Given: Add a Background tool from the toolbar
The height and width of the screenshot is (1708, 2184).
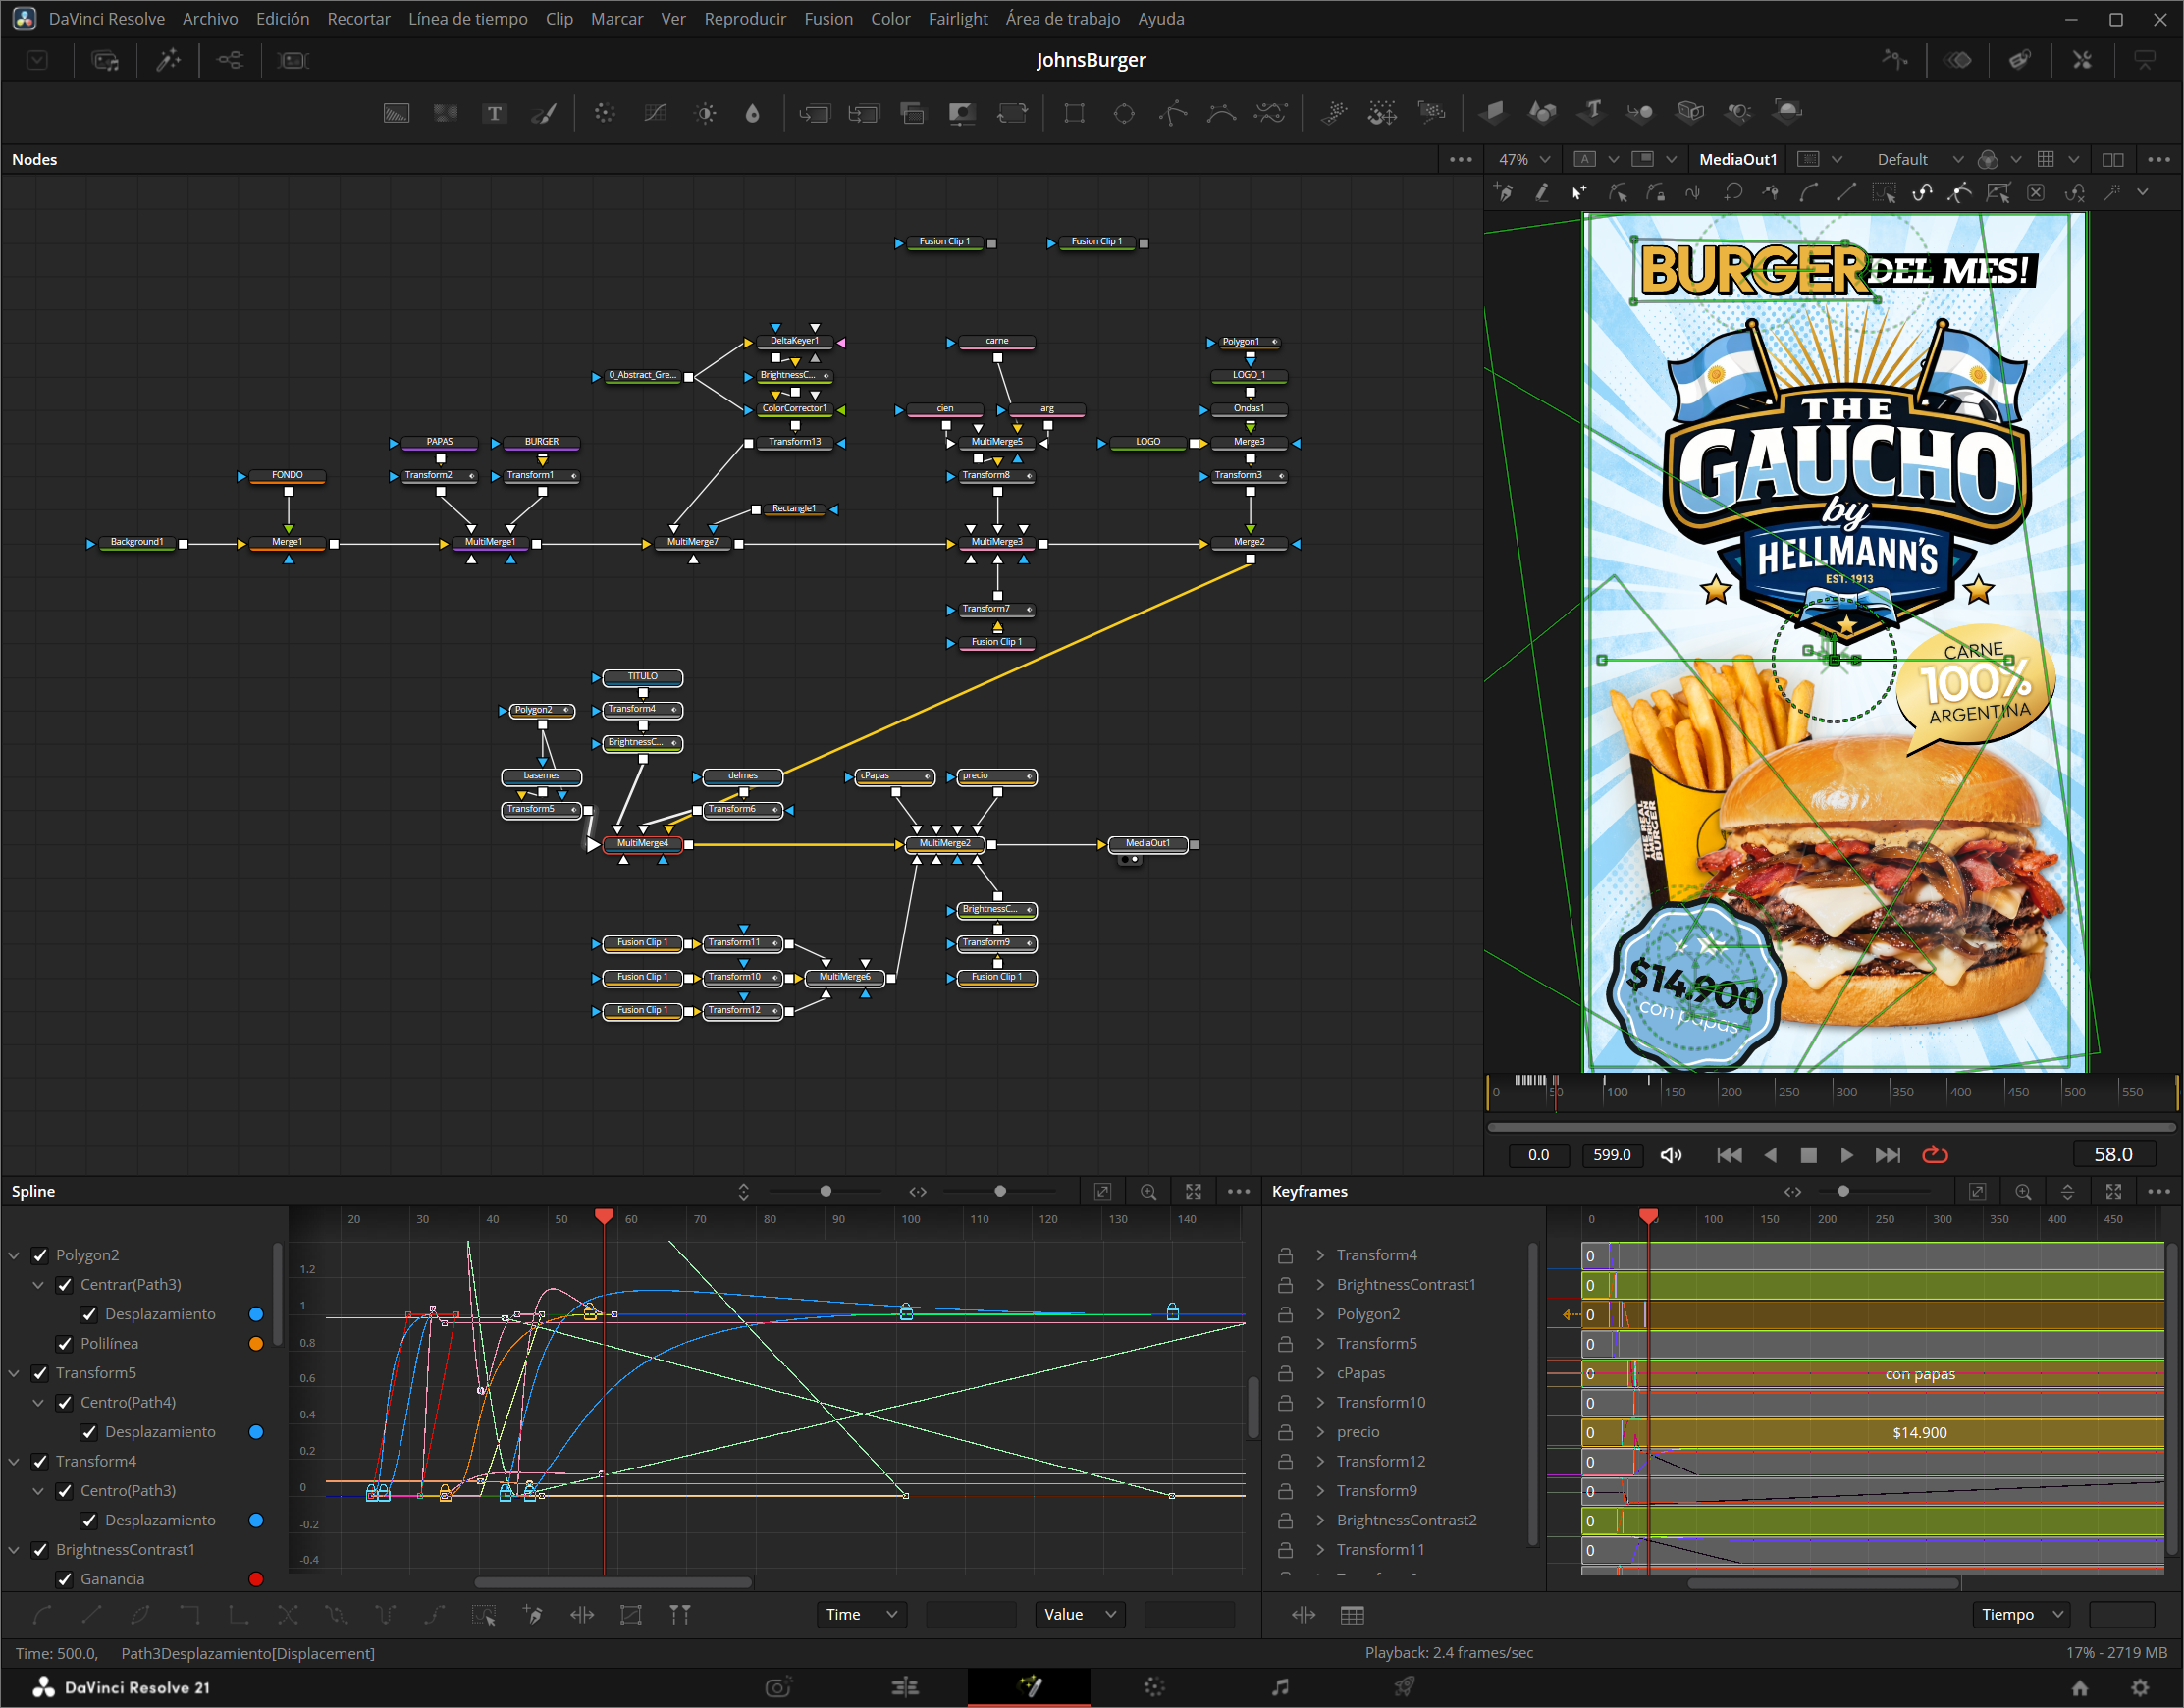Looking at the screenshot, I should [397, 113].
